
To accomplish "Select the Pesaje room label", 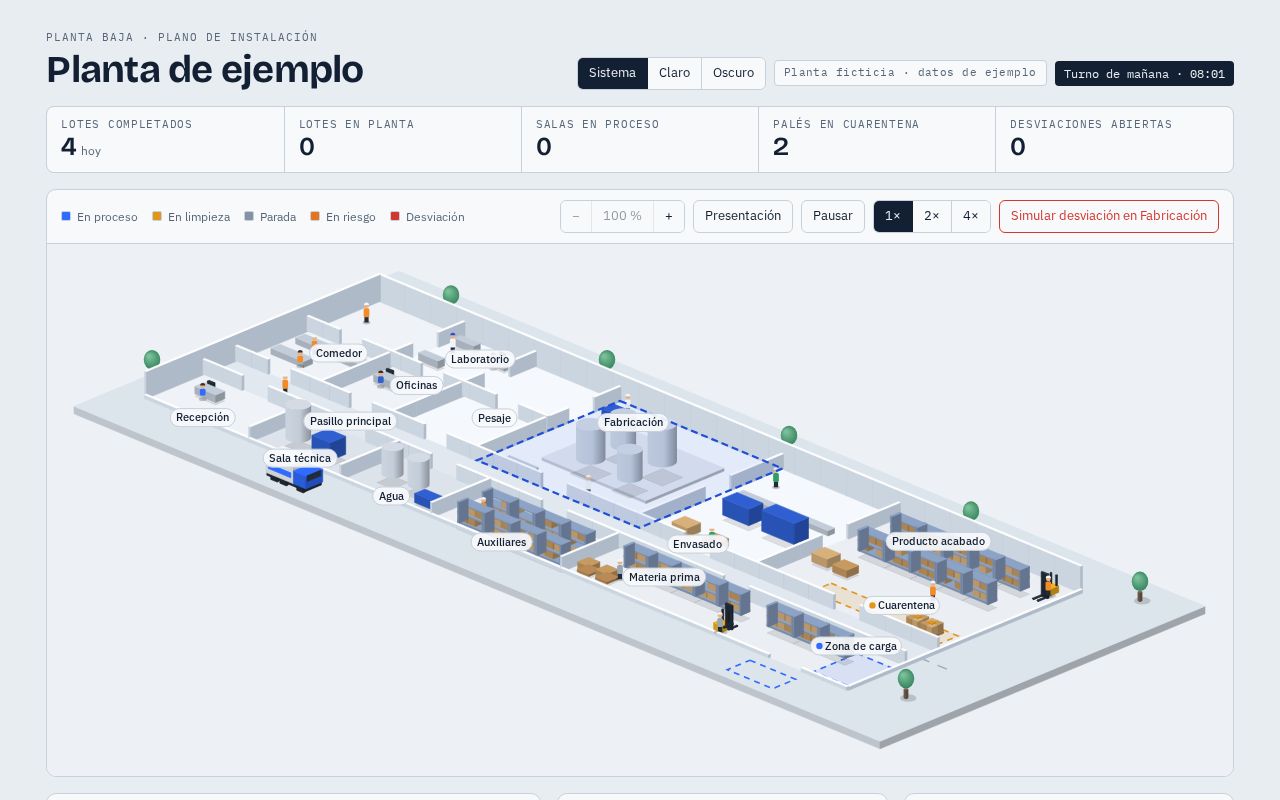I will point(494,418).
